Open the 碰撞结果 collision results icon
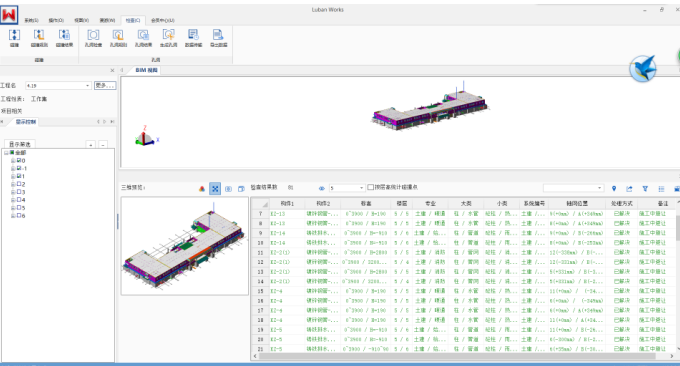Screen dimensions: 680x366 click(64, 38)
